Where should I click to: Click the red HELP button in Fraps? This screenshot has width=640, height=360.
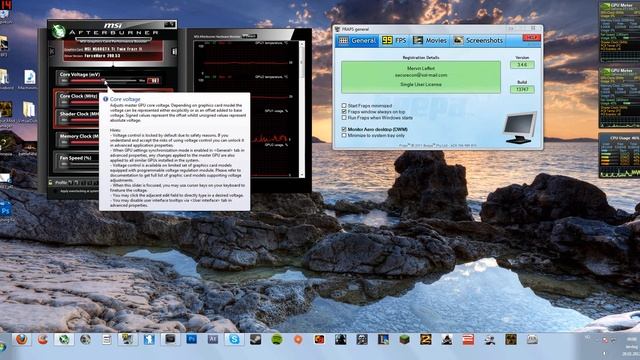coord(531,38)
